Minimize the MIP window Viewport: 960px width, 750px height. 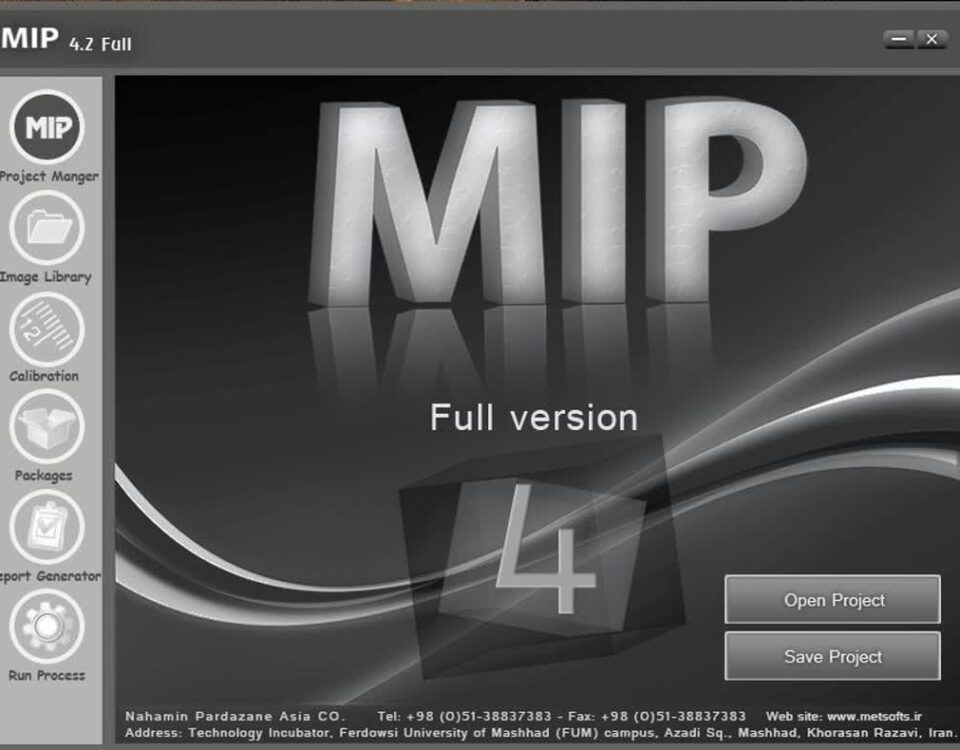(899, 39)
